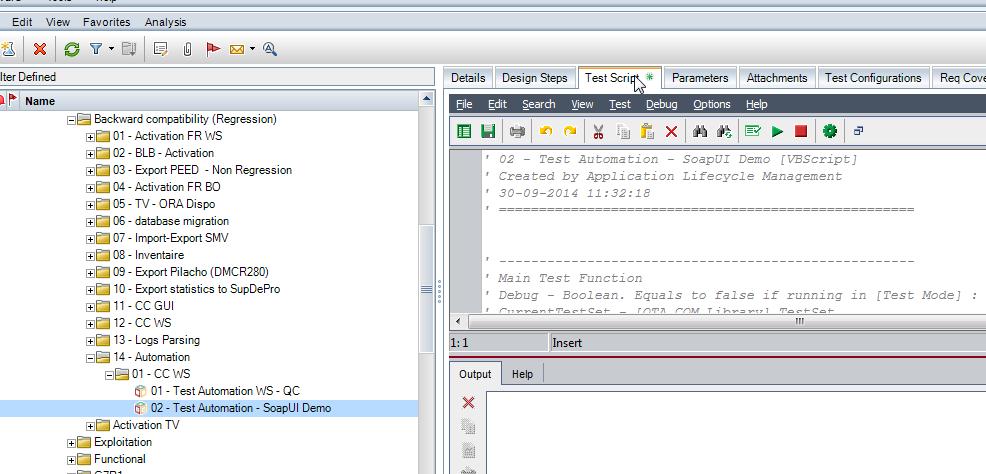Expand the Exploitation folder
This screenshot has width=986, height=474.
71,443
